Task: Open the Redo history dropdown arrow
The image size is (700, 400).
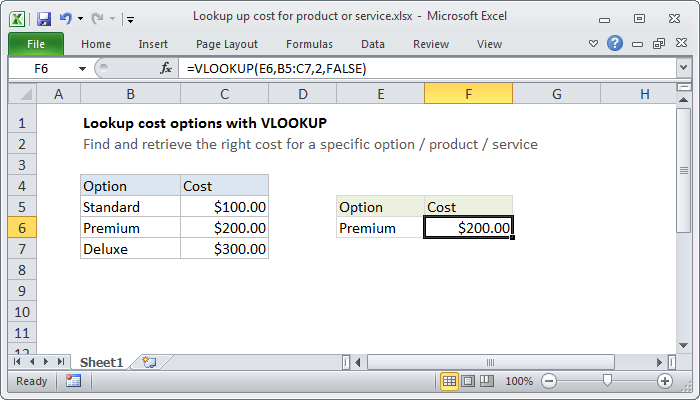Action: pyautogui.click(x=112, y=19)
